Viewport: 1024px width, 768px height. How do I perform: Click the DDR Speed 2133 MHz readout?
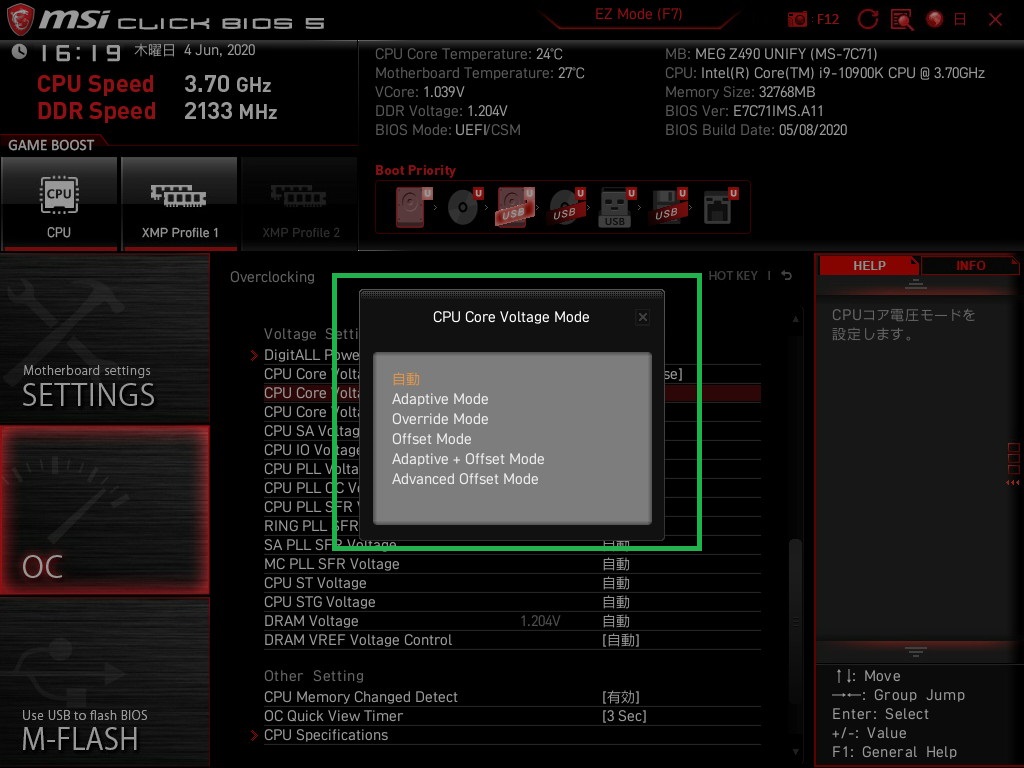[x=231, y=111]
